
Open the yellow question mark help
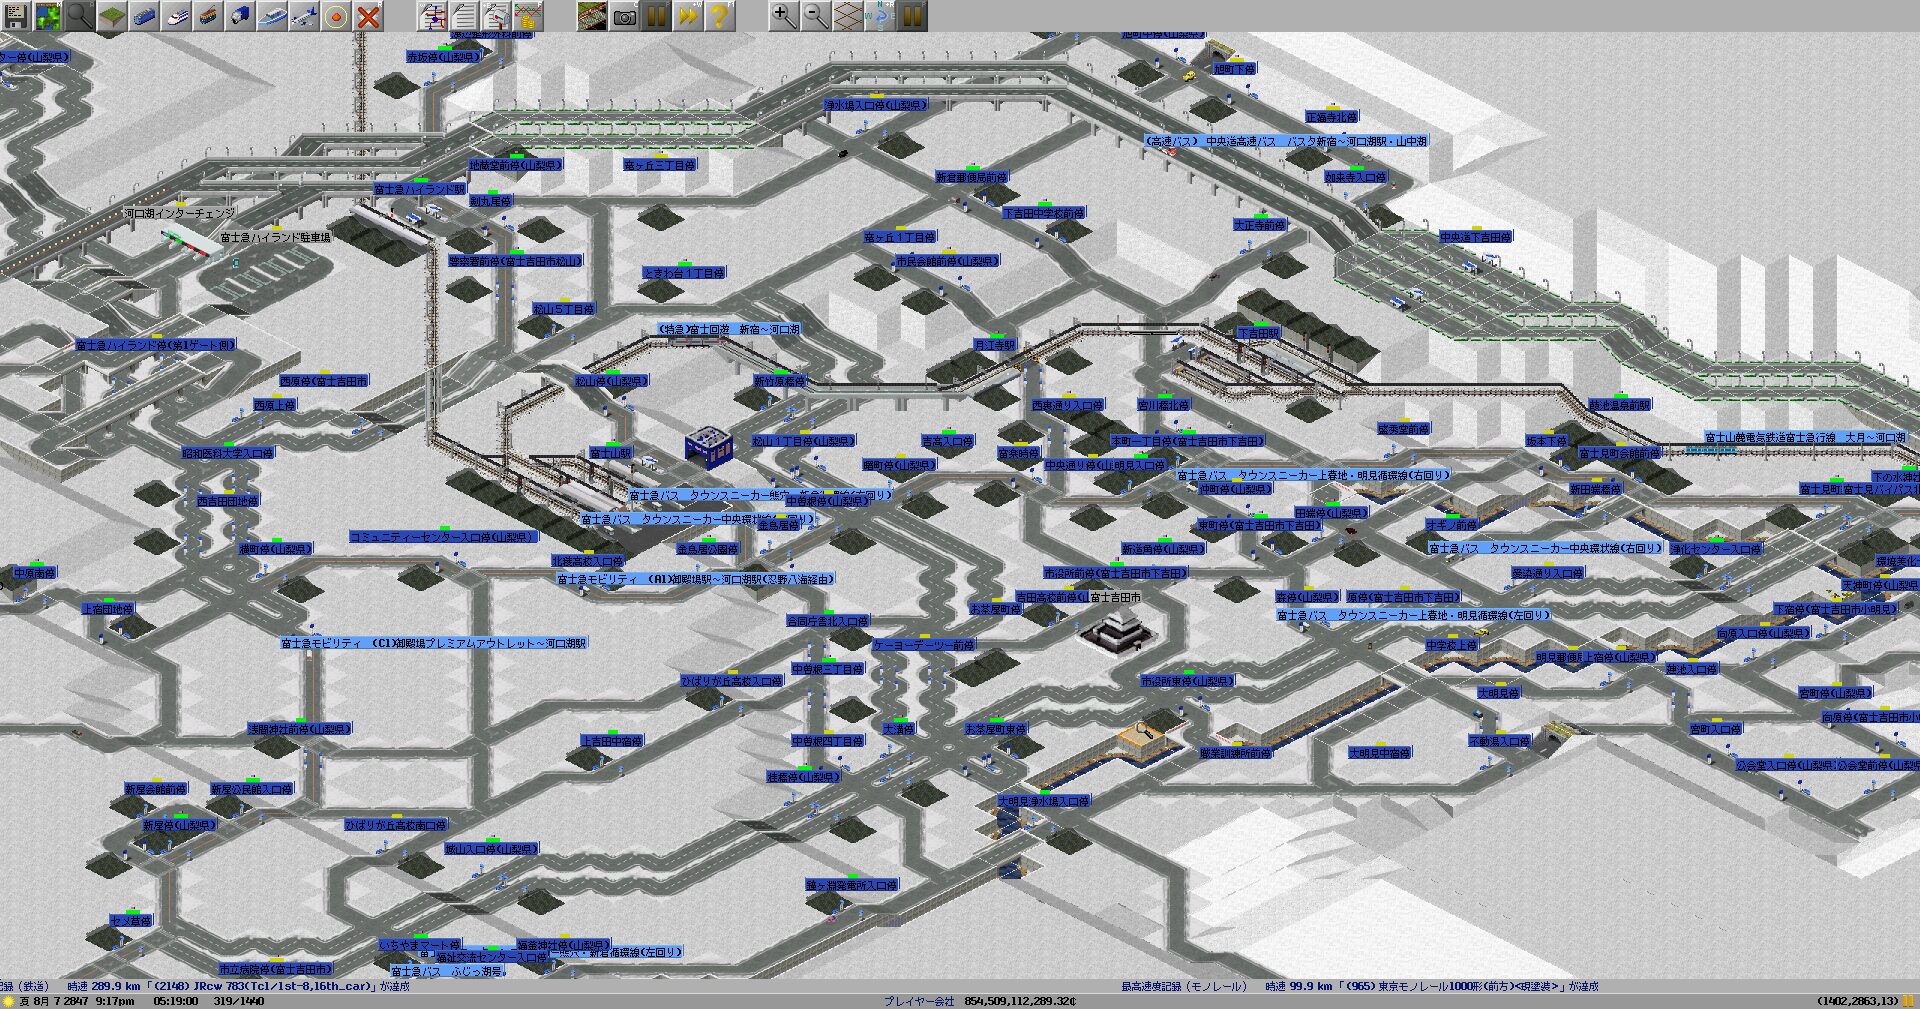click(720, 16)
